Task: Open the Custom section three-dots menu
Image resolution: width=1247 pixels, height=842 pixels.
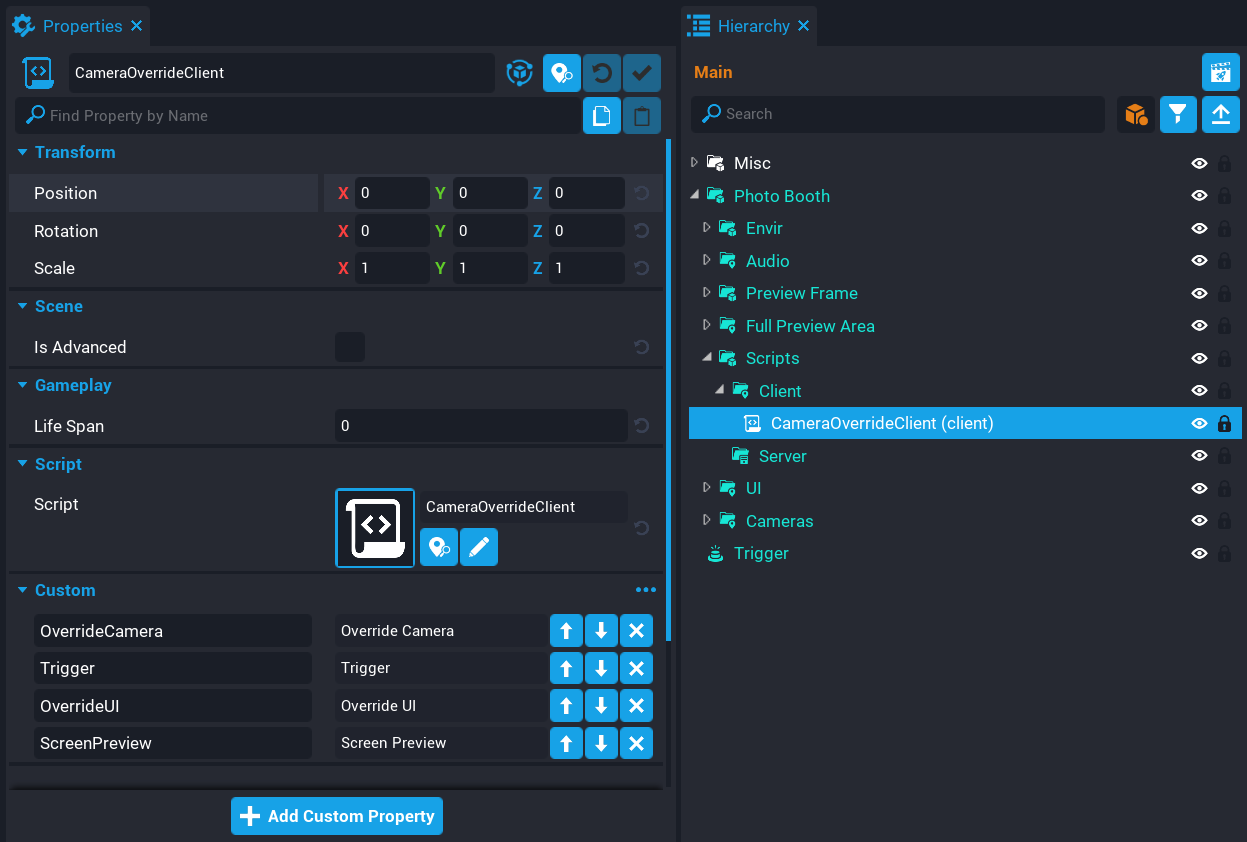Action: tap(646, 590)
